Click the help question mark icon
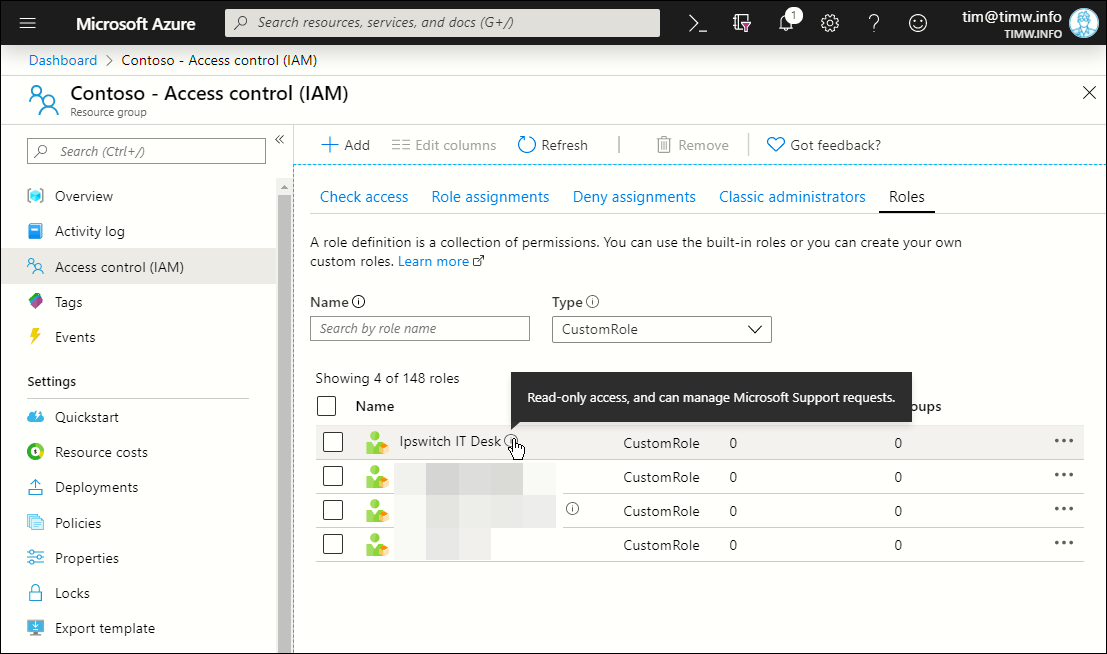This screenshot has height=654, width=1107. point(874,23)
